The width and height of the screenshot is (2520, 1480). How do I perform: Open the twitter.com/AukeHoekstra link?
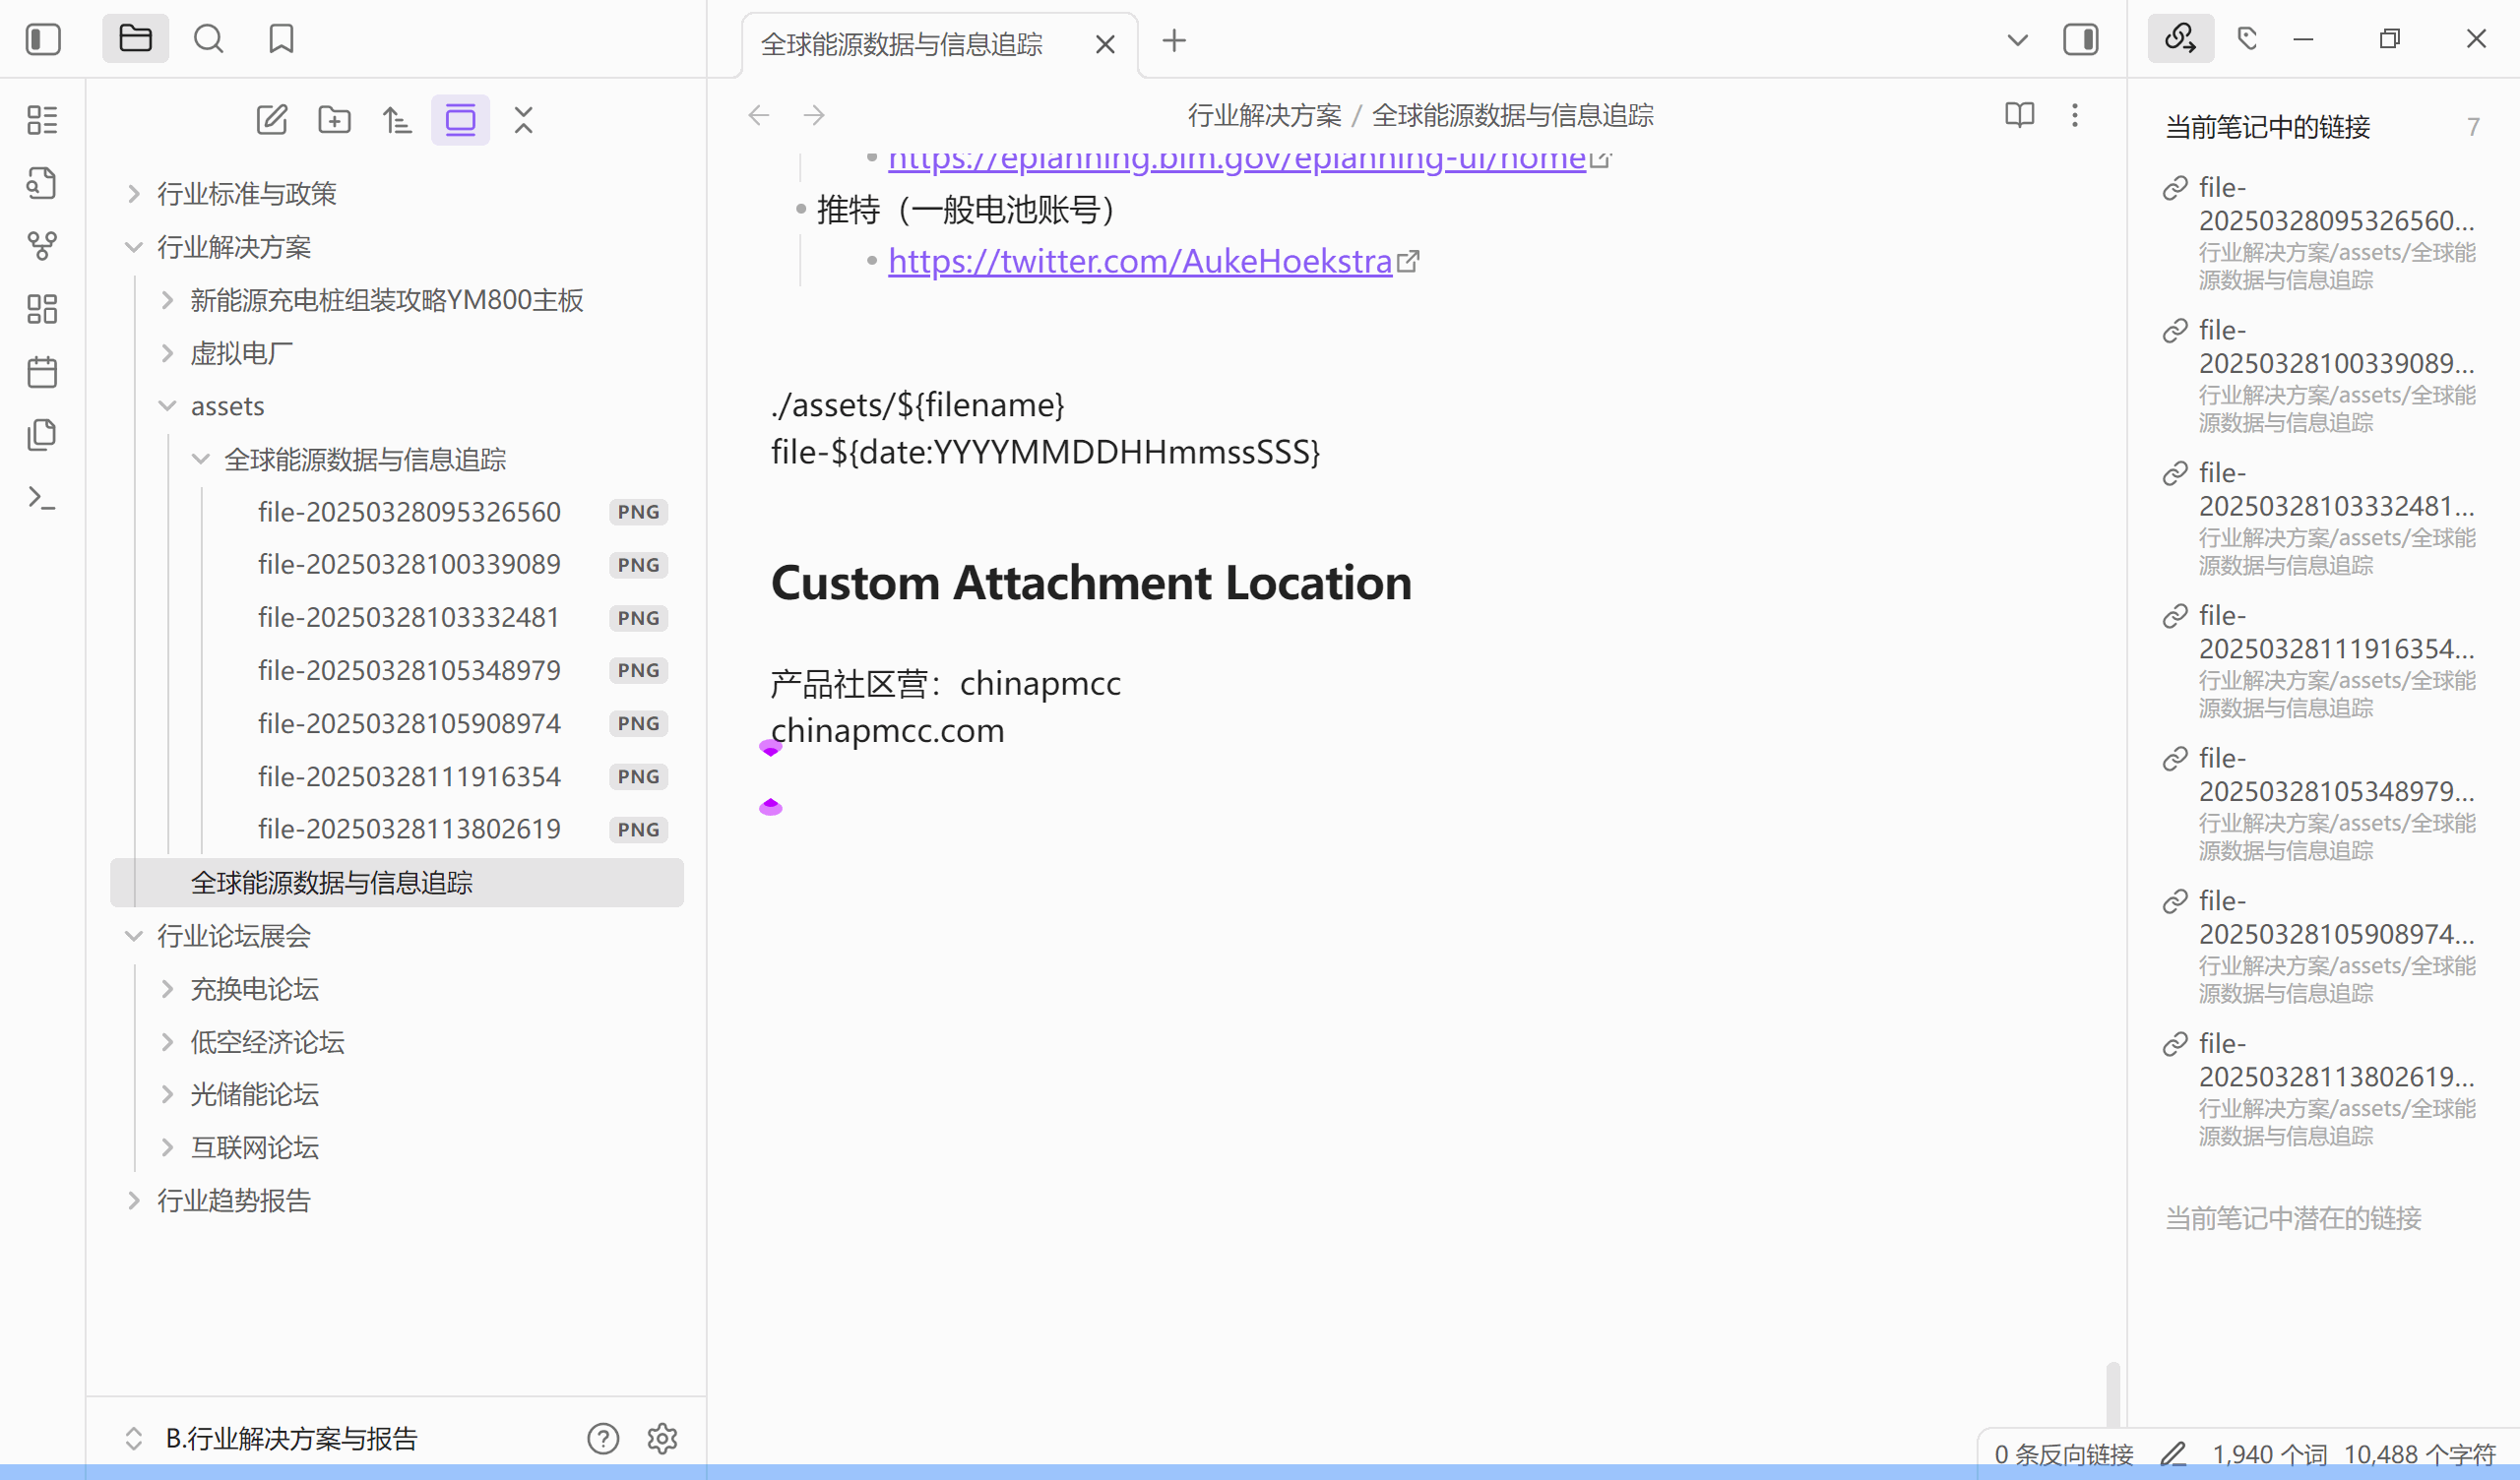pyautogui.click(x=1140, y=261)
